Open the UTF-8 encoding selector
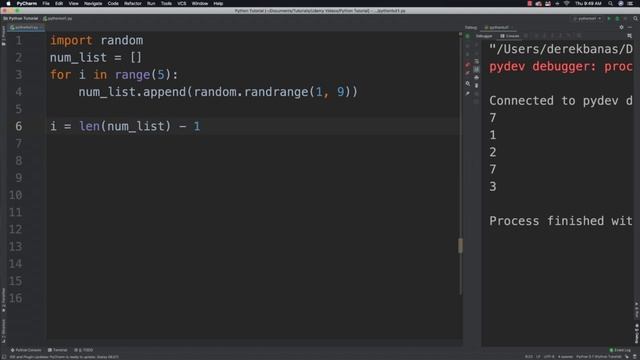Image resolution: width=640 pixels, height=360 pixels. [549, 357]
